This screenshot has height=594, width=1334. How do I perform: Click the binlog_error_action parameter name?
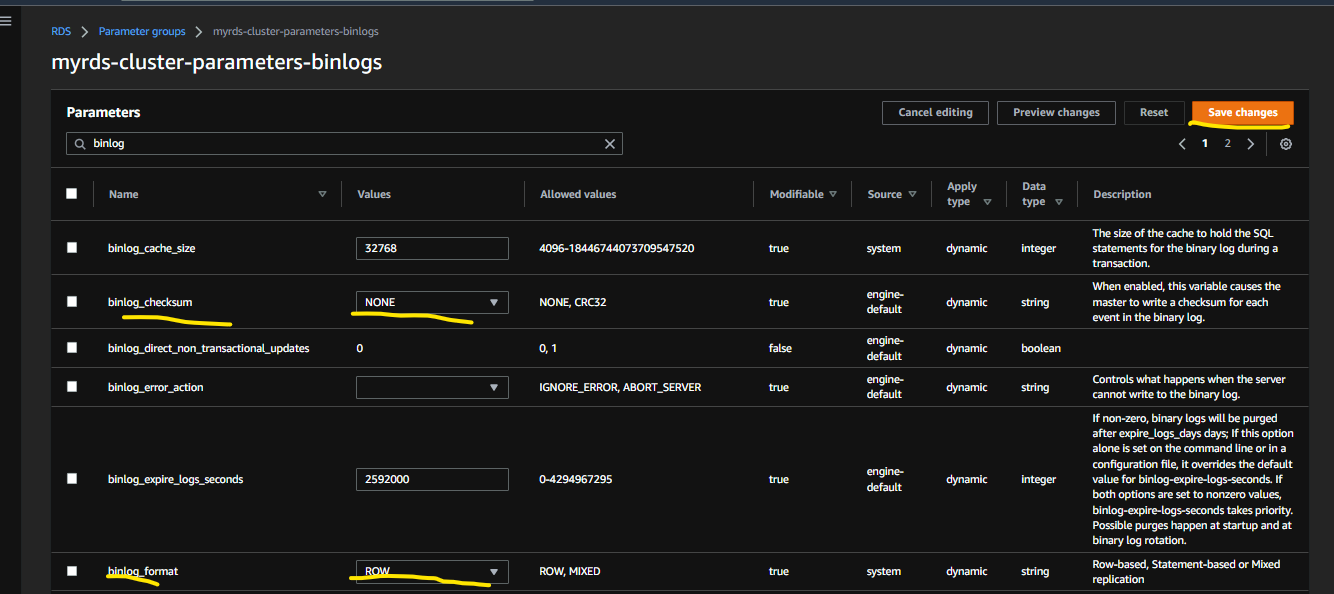[156, 387]
